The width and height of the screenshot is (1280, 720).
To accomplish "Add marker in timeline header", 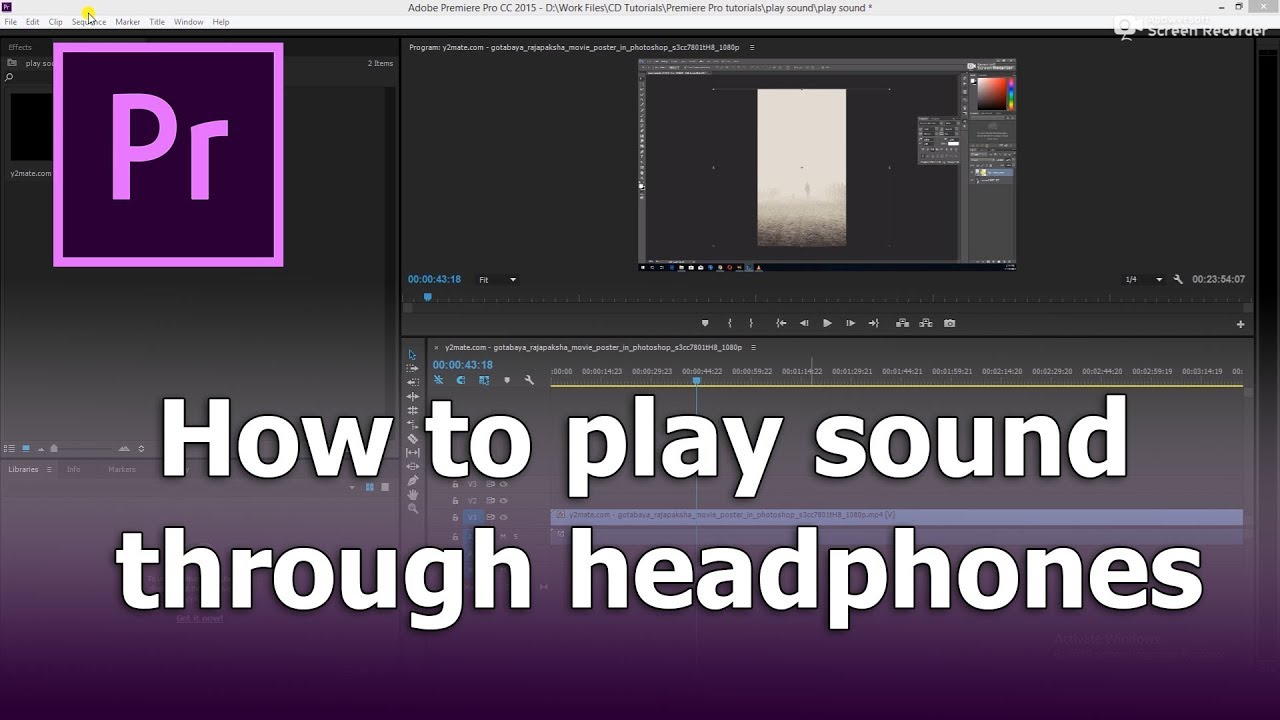I will click(507, 380).
